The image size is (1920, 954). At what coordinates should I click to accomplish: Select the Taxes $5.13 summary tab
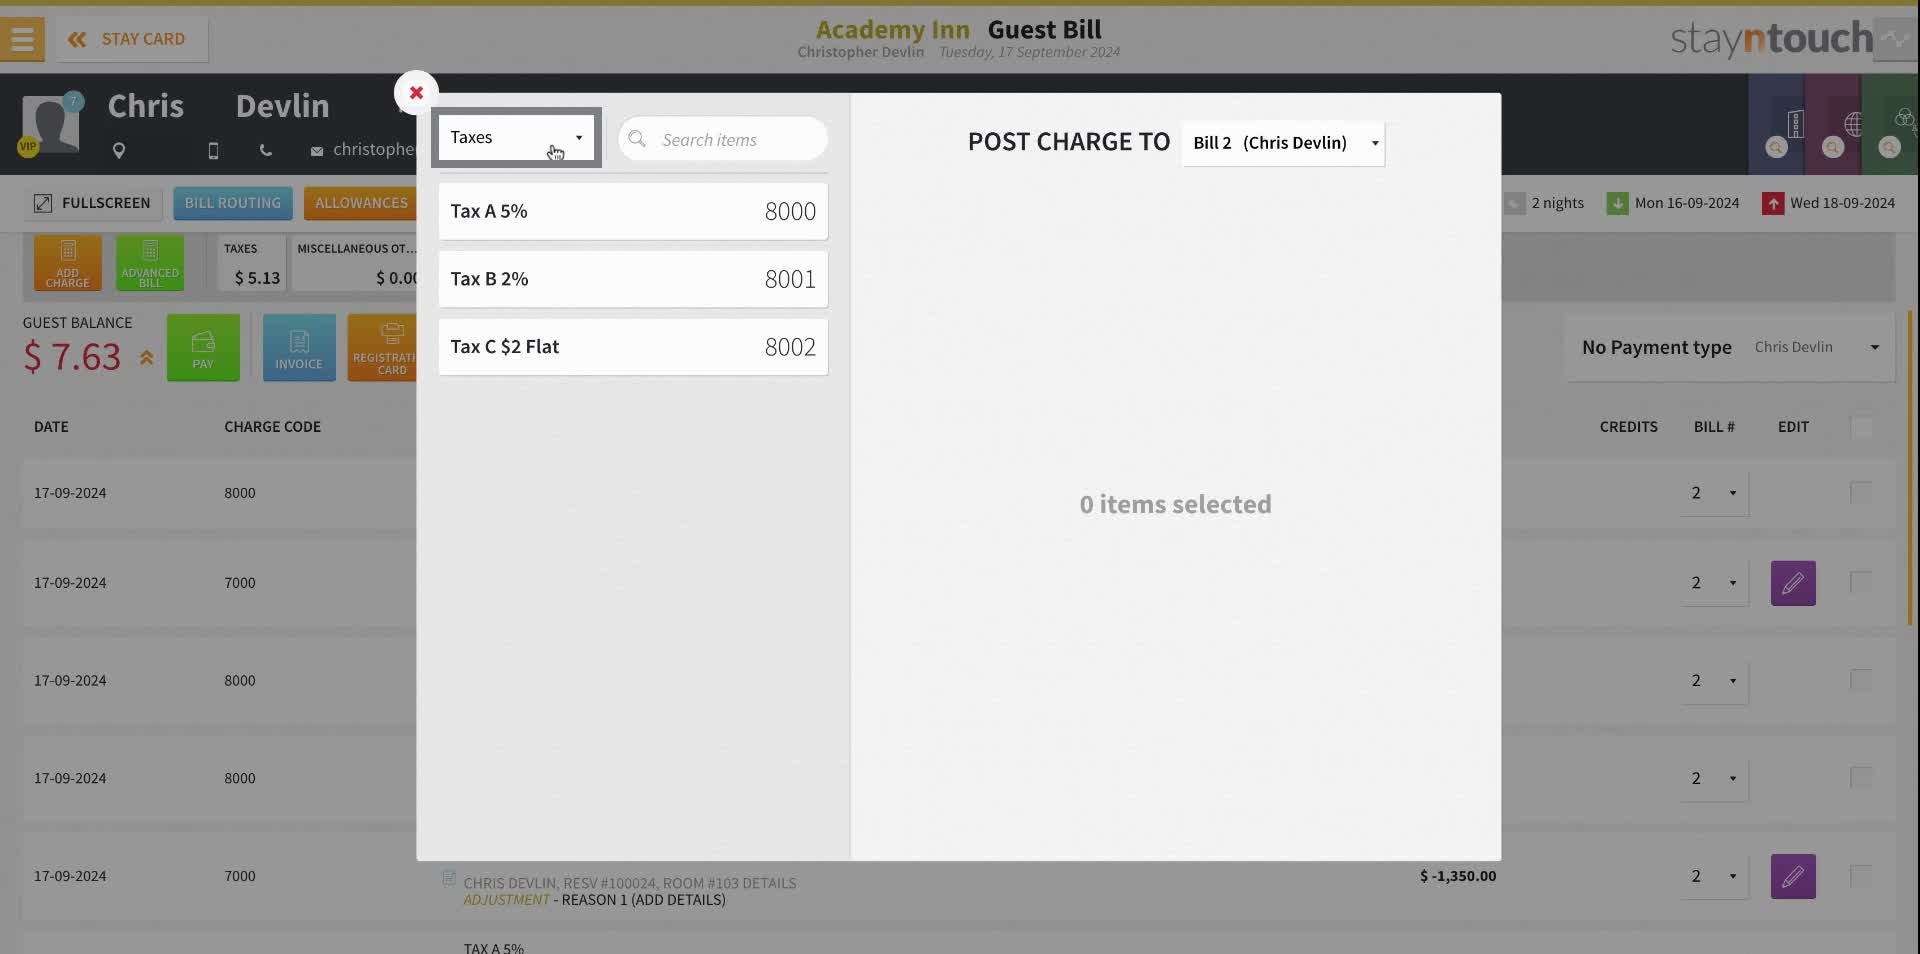click(252, 263)
